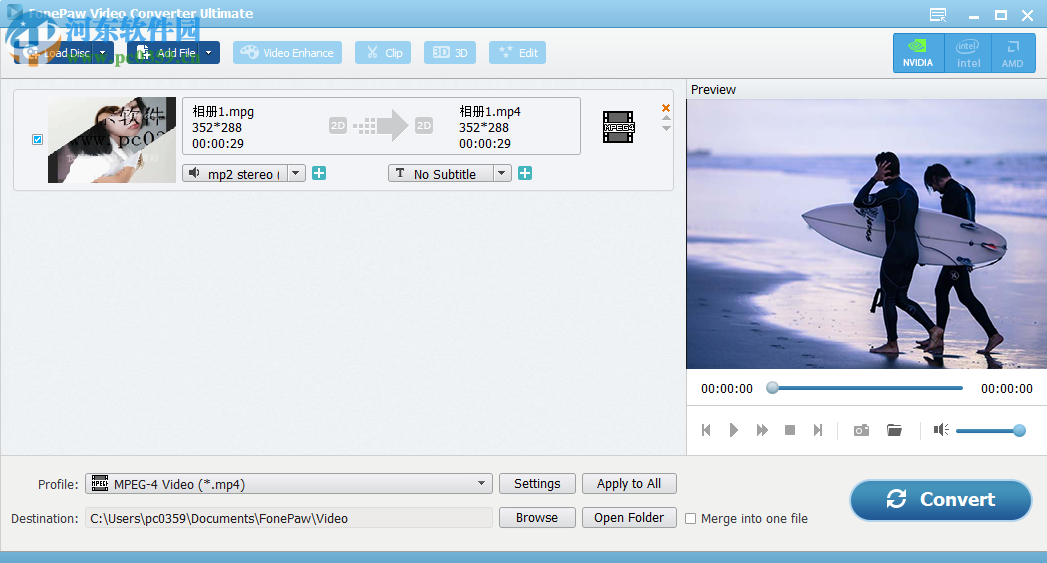Click the Destination path field
1047x563 pixels.
[288, 518]
